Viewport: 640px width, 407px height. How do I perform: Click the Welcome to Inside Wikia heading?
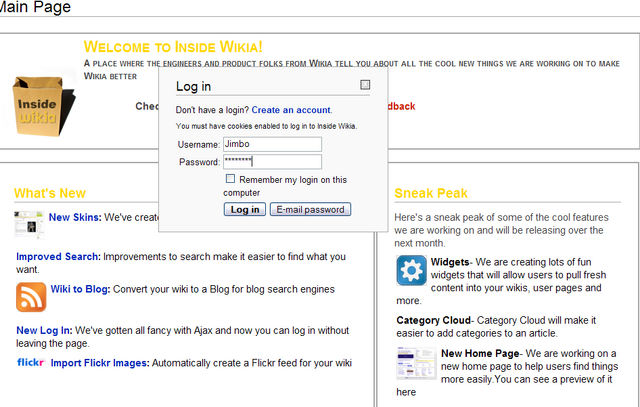pyautogui.click(x=173, y=47)
